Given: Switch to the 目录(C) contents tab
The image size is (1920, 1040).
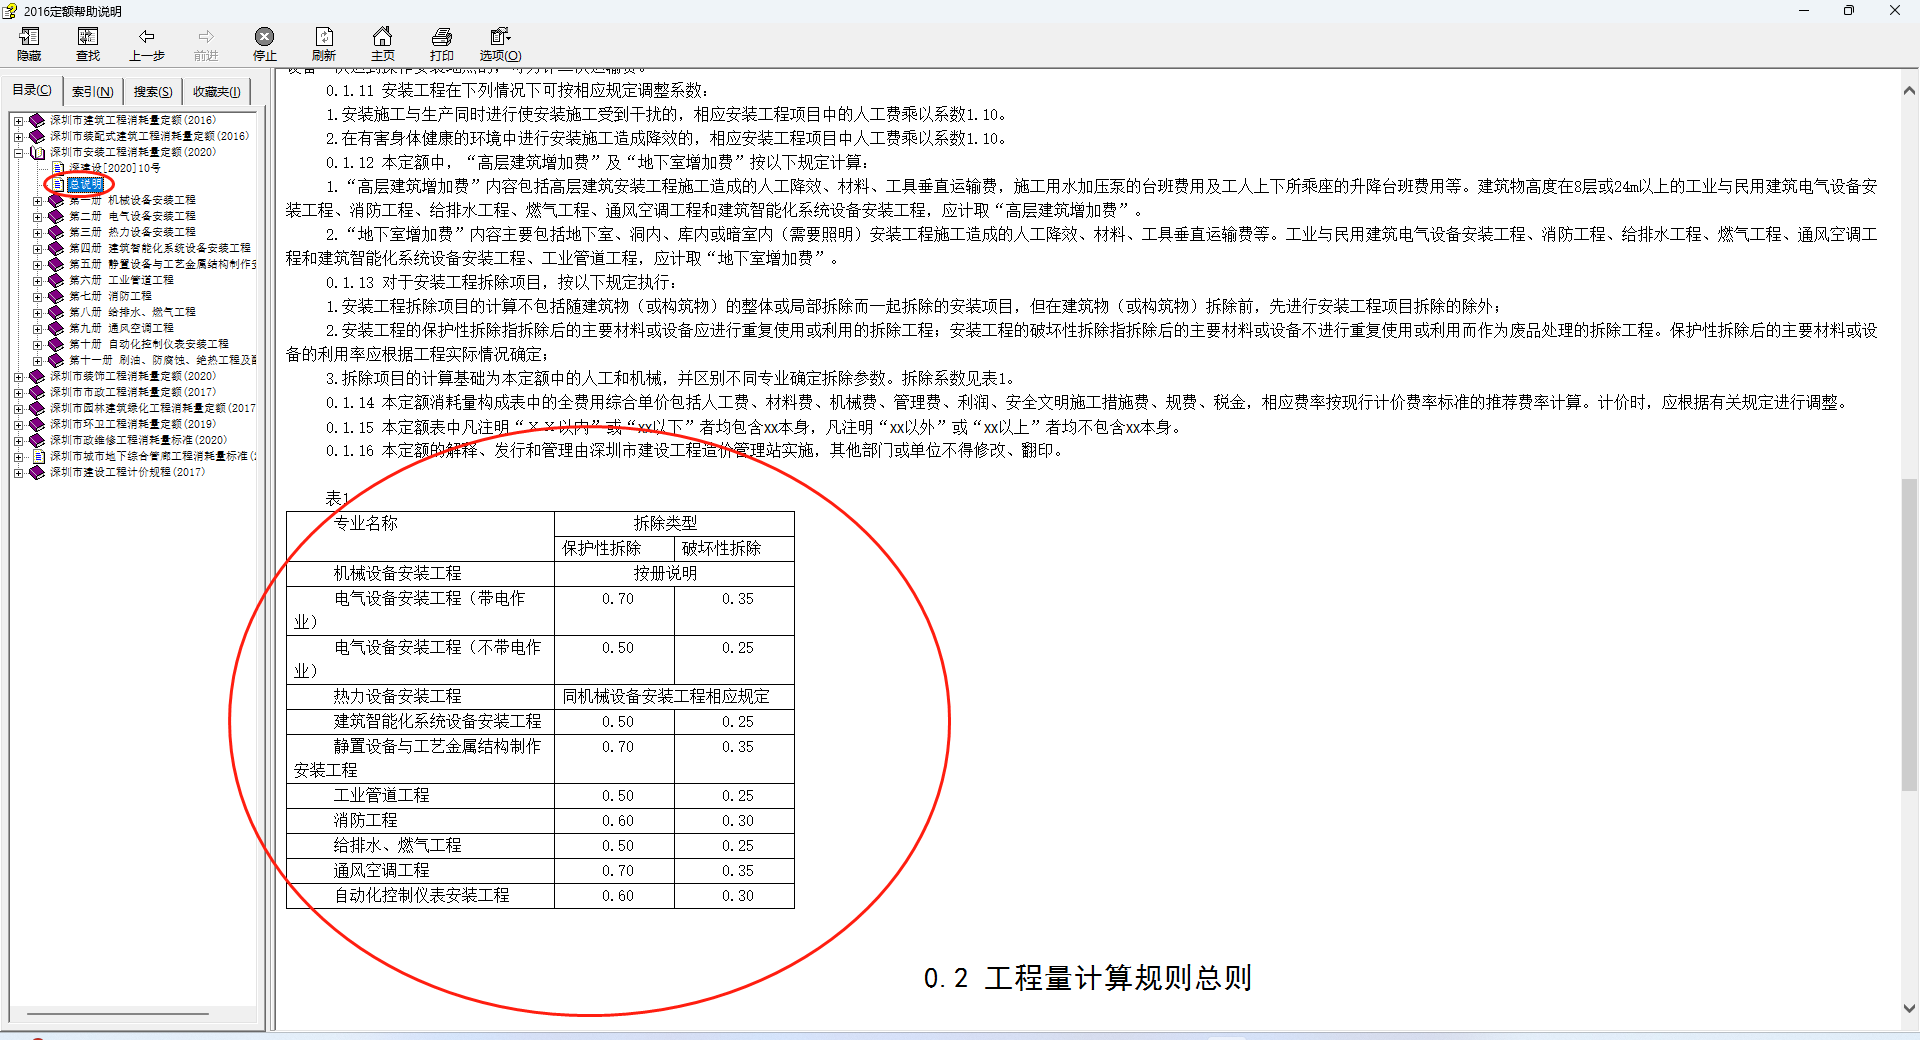Looking at the screenshot, I should pyautogui.click(x=32, y=90).
